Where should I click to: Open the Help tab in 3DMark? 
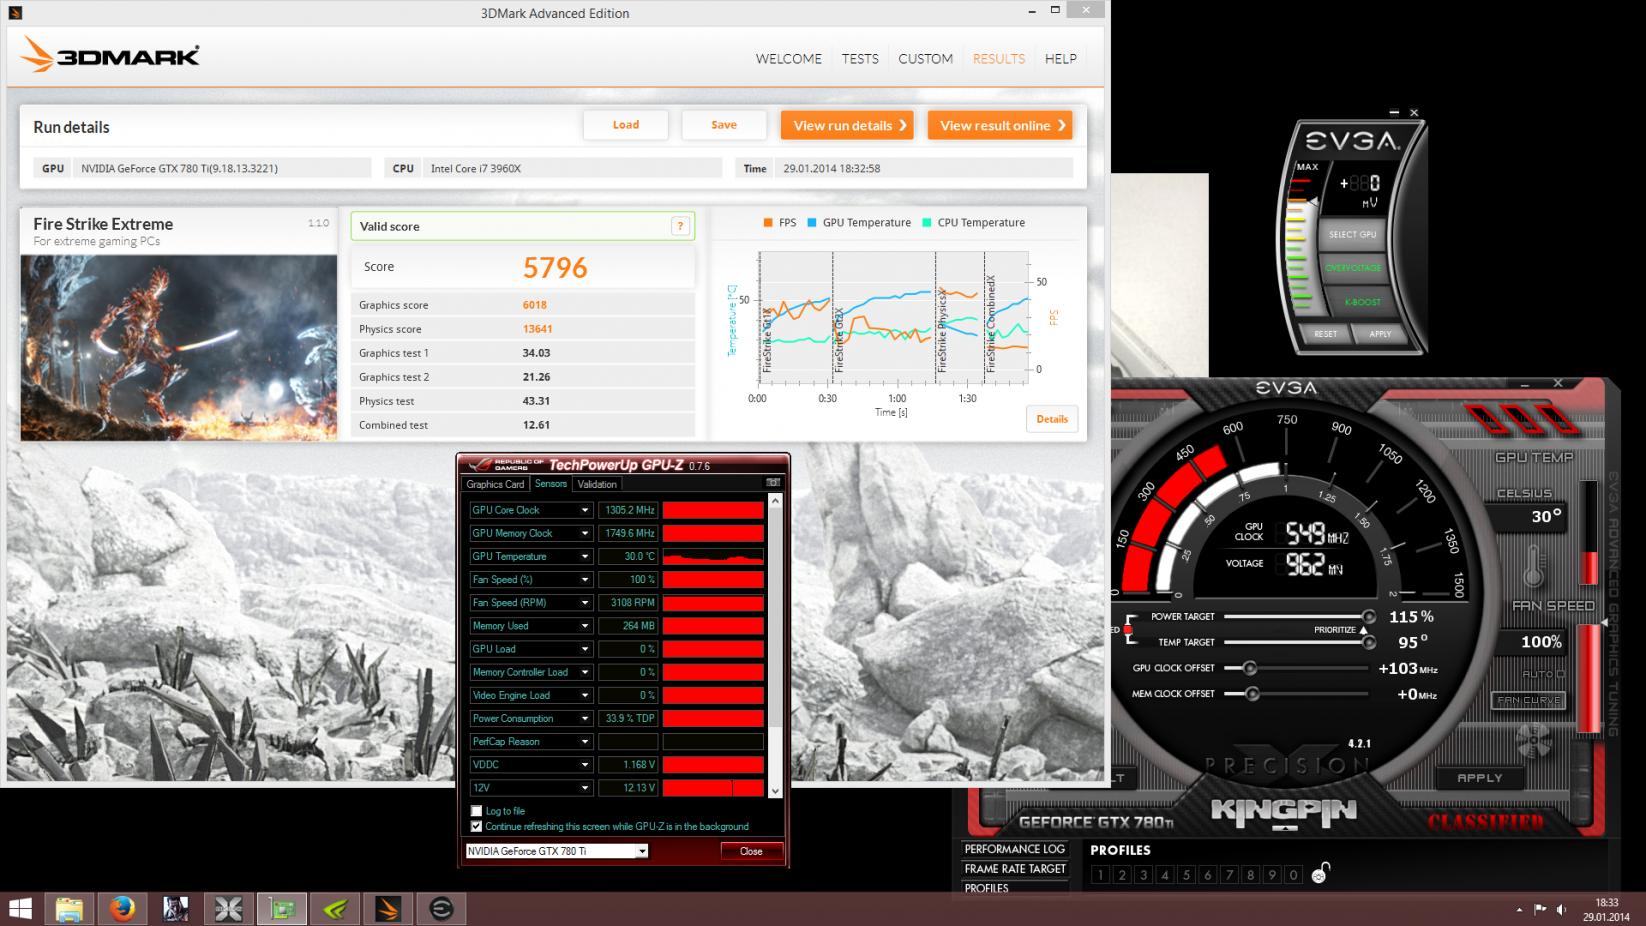pos(1061,59)
